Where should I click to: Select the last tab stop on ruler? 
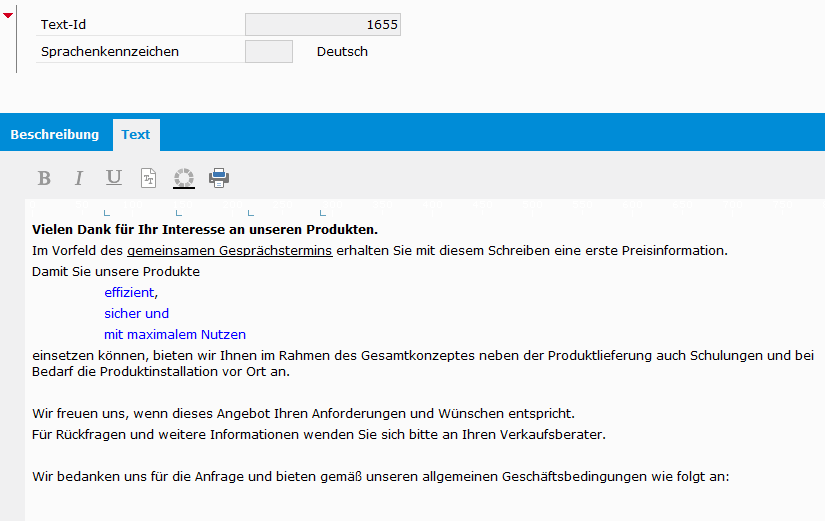click(322, 212)
